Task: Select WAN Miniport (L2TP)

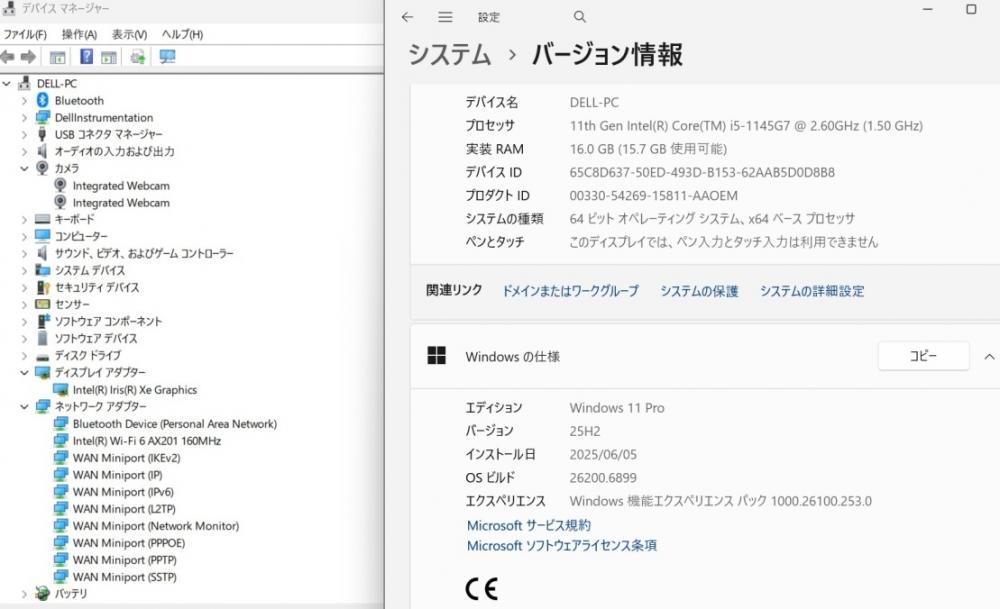Action: 124,509
